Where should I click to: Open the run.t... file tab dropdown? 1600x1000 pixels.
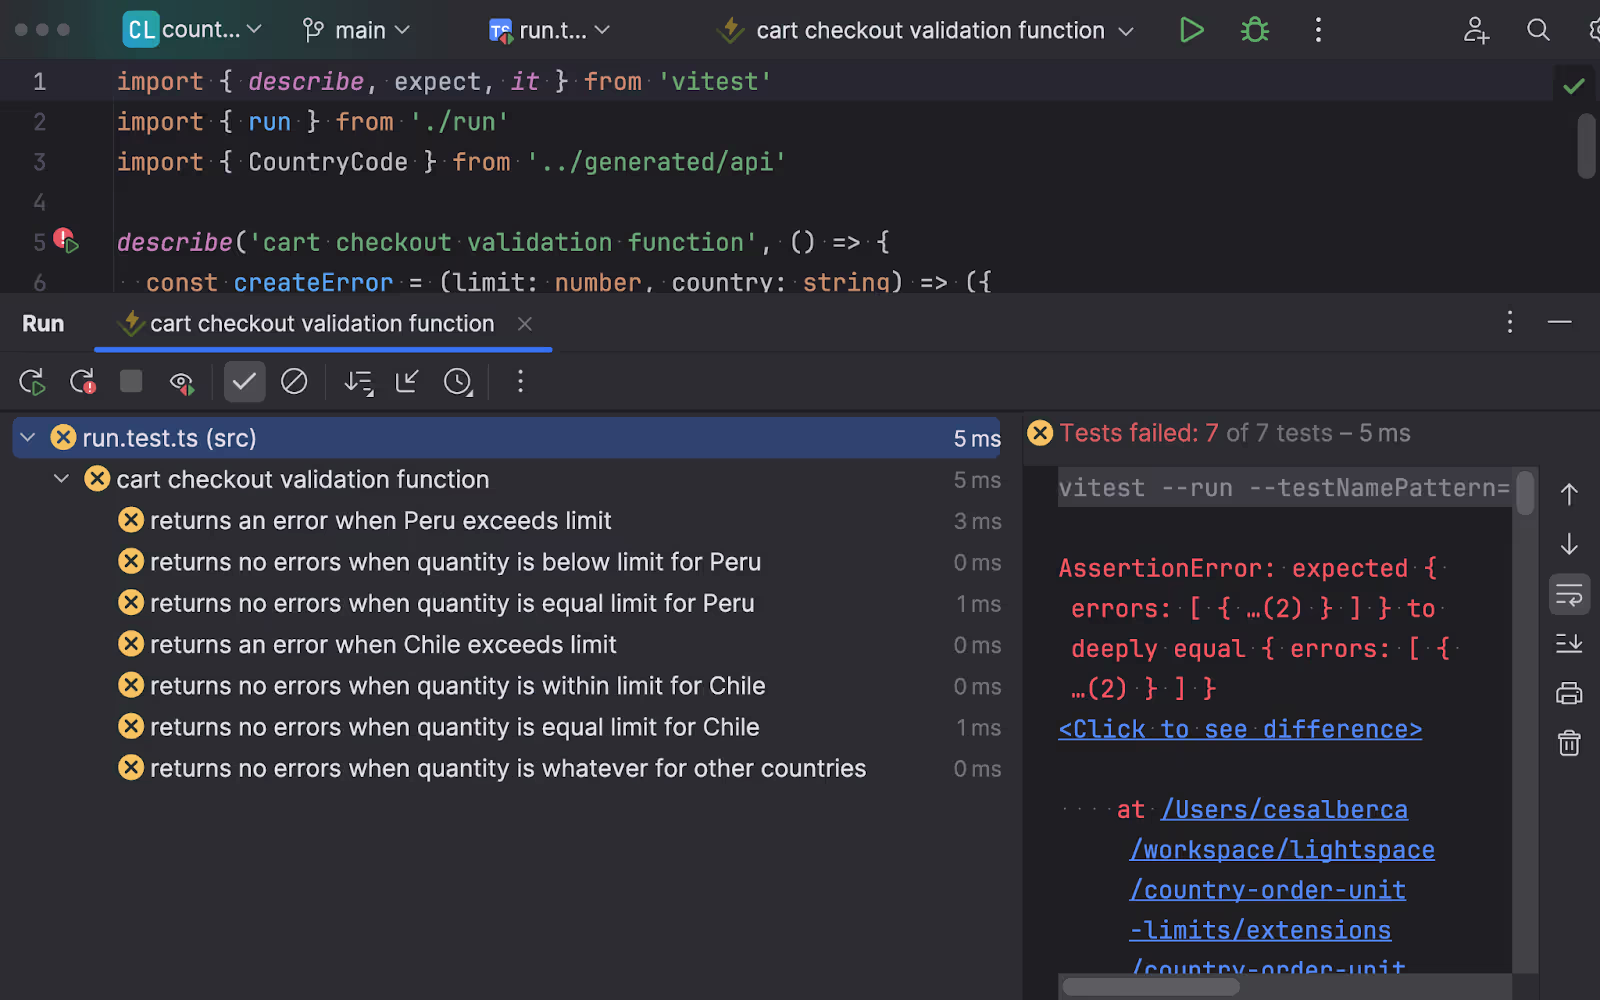(549, 30)
